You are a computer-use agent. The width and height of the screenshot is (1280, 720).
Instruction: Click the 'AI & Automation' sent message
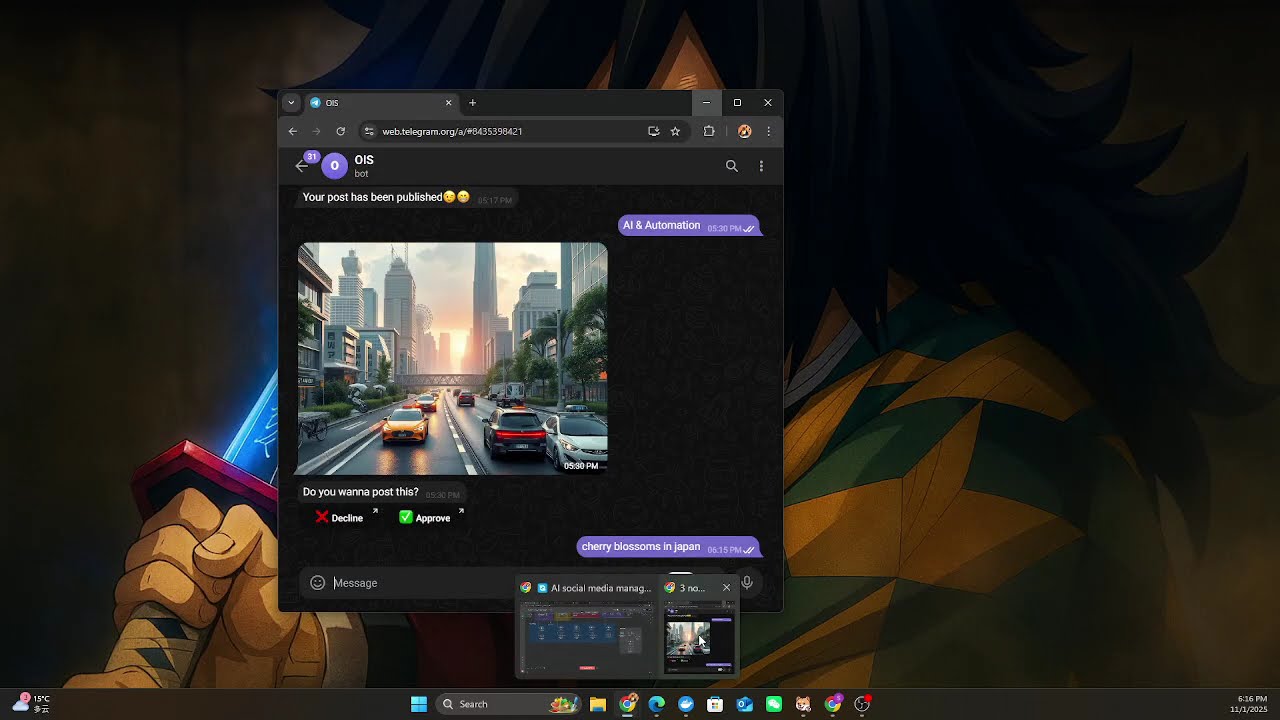[688, 226]
